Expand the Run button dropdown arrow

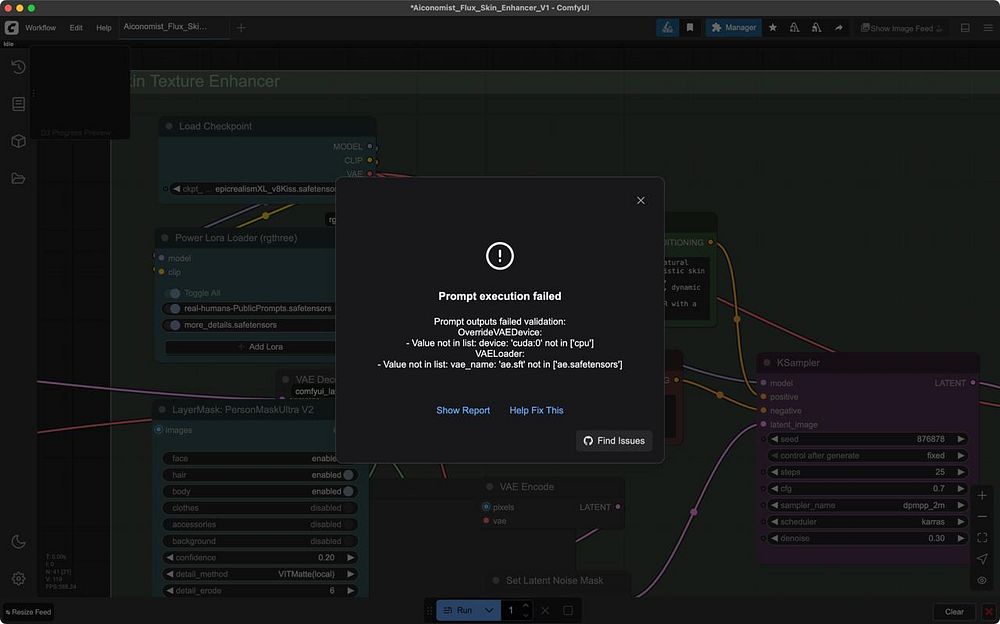tap(489, 611)
